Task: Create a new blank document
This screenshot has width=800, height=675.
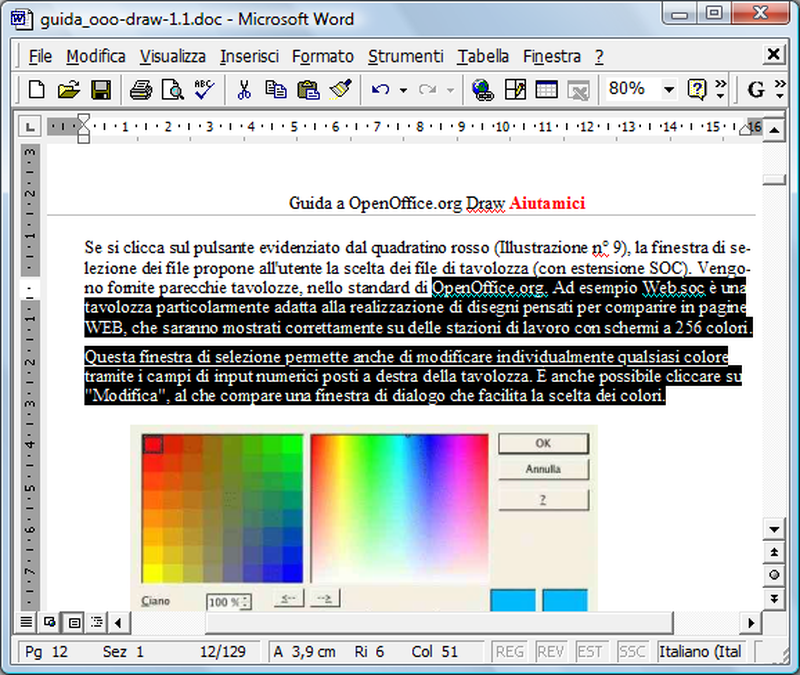Action: click(36, 89)
